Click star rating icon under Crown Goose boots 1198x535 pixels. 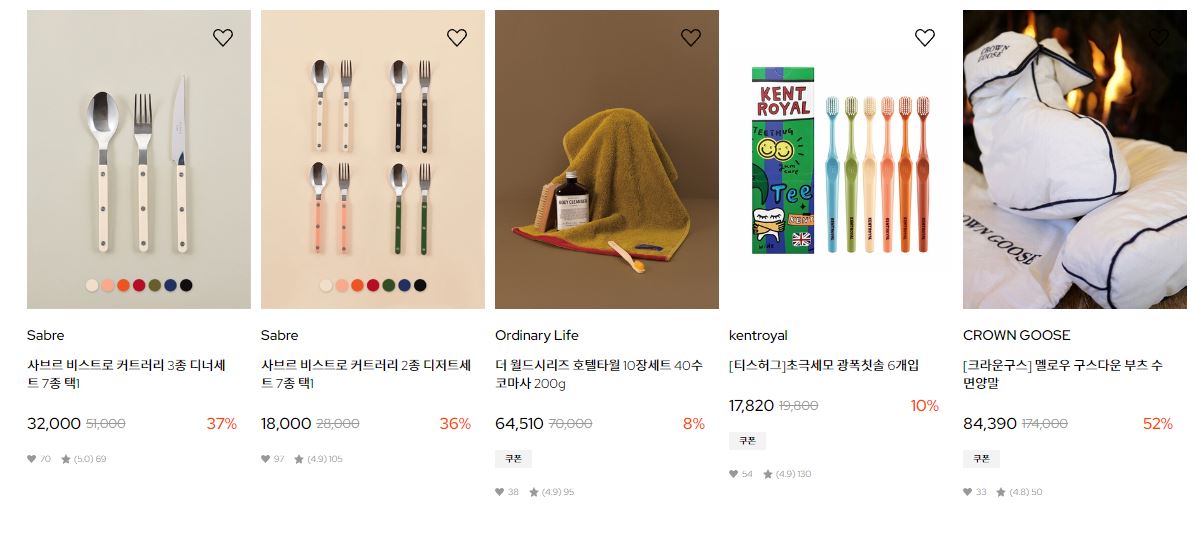(1001, 492)
